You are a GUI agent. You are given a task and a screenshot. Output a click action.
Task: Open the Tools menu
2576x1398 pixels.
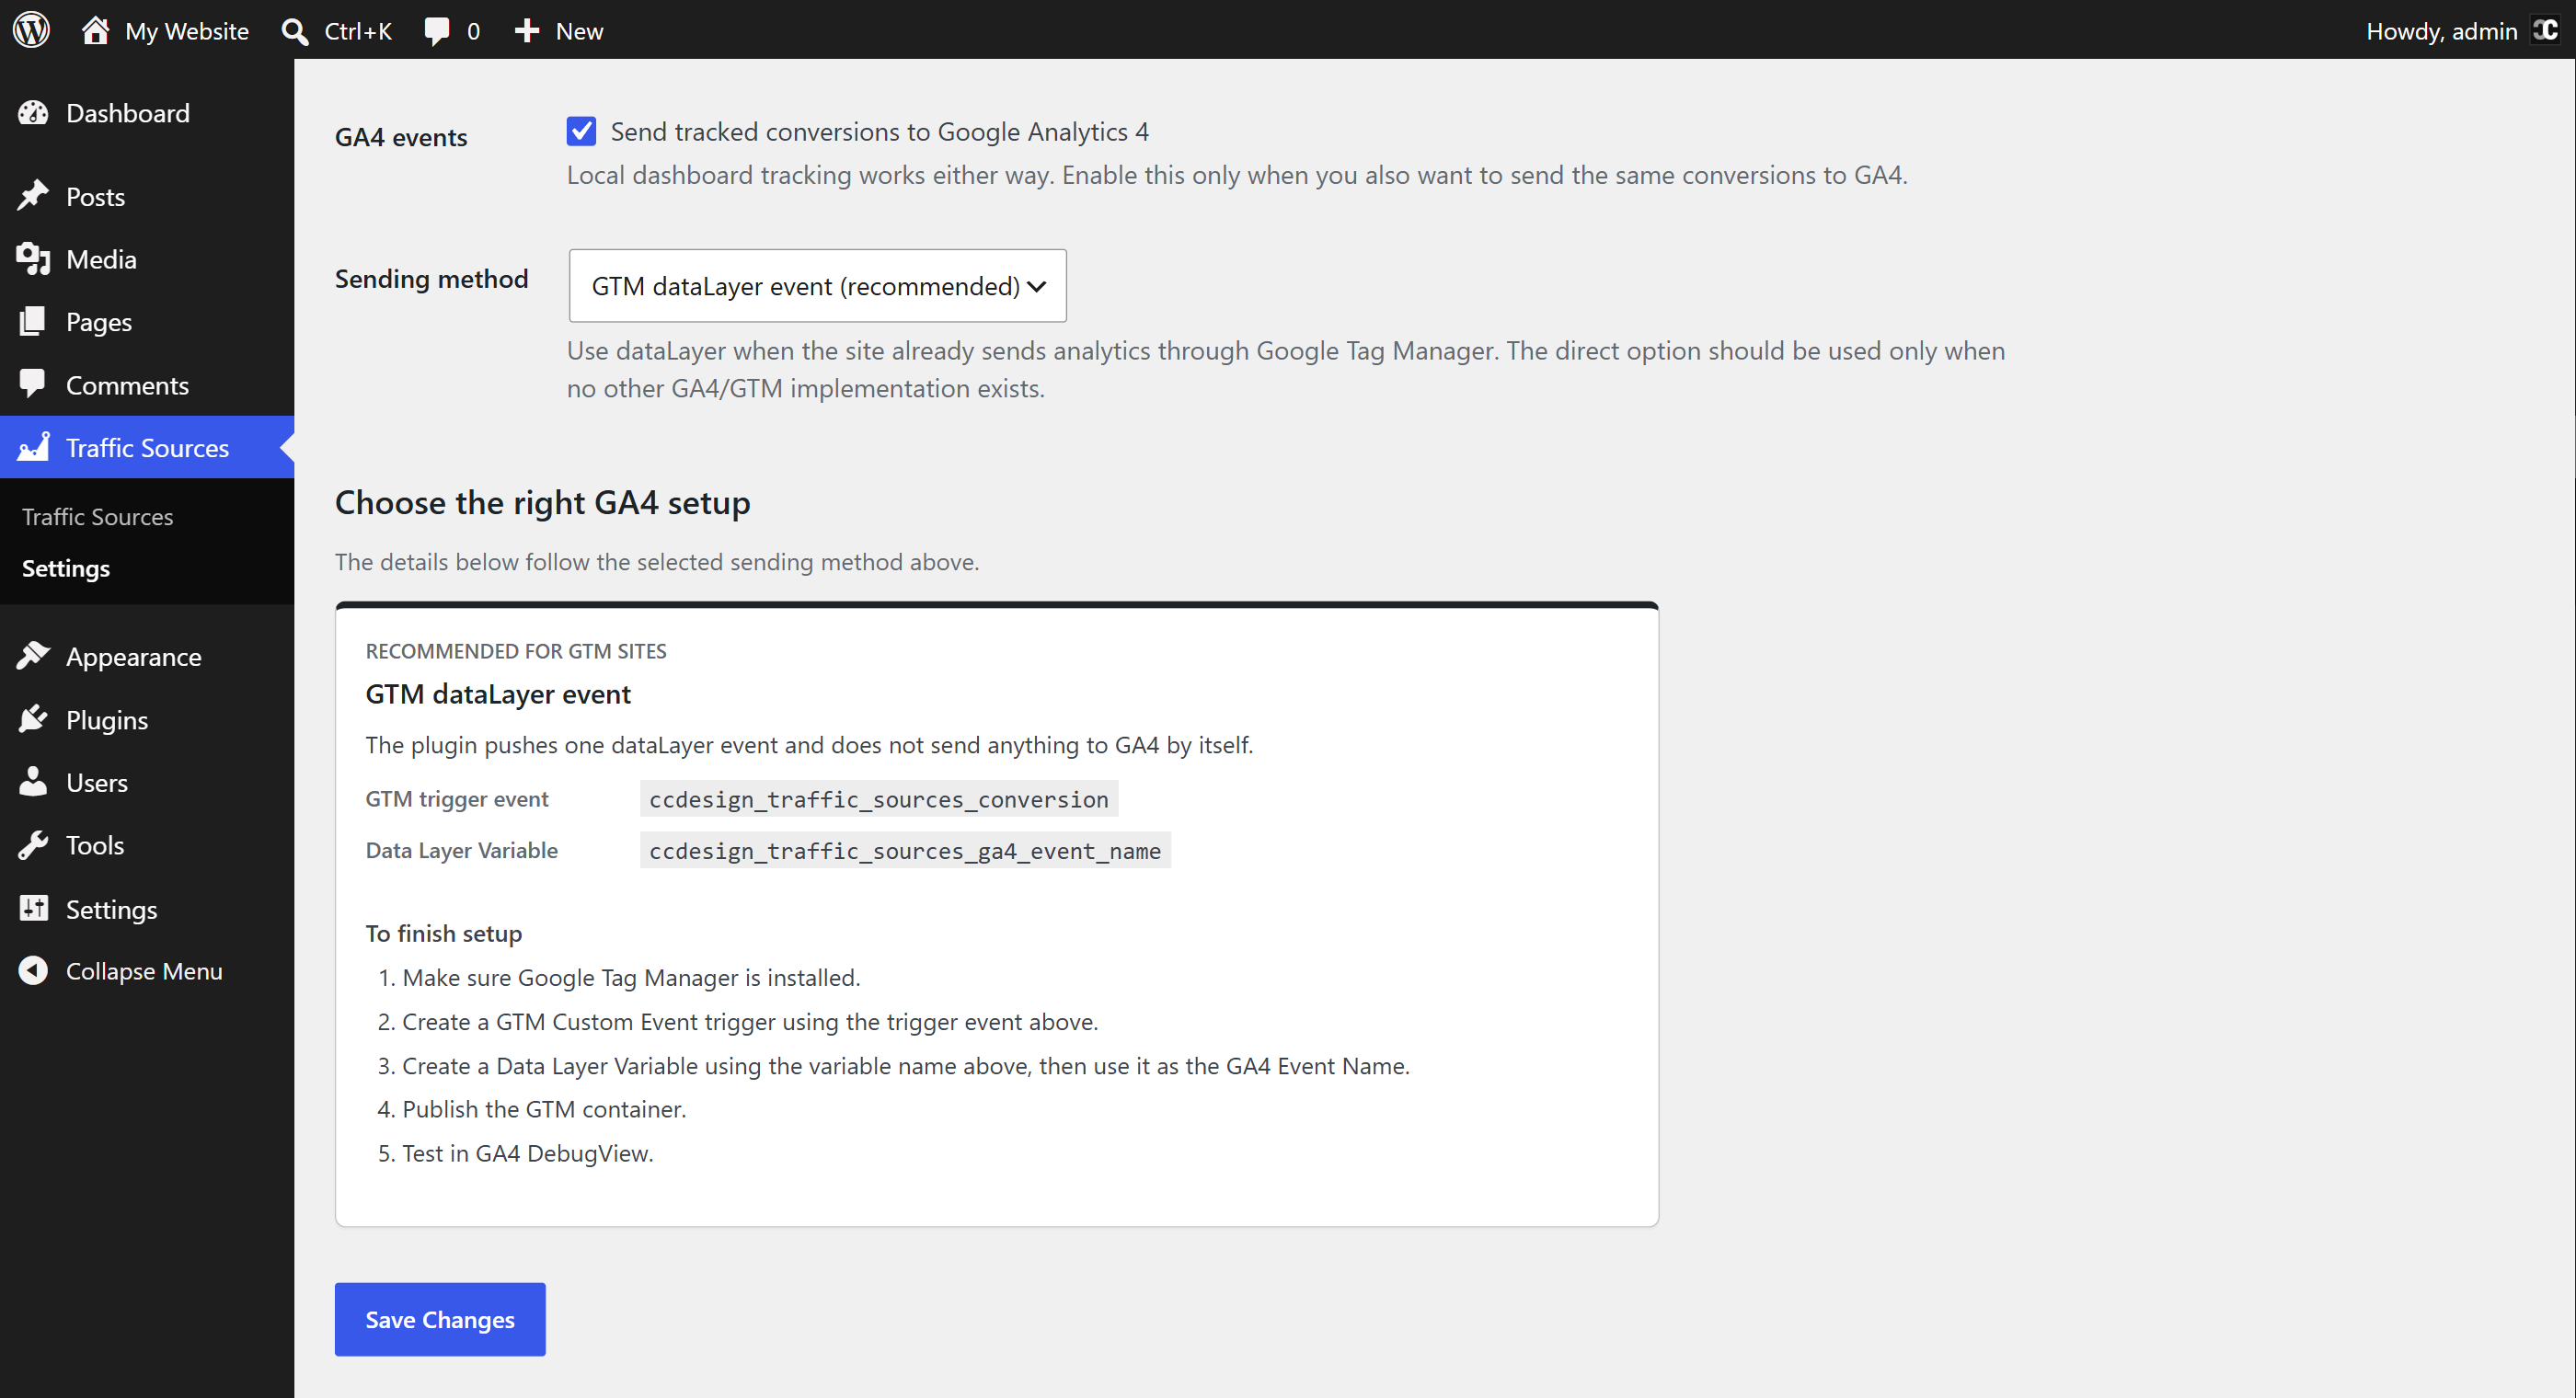[x=147, y=845]
